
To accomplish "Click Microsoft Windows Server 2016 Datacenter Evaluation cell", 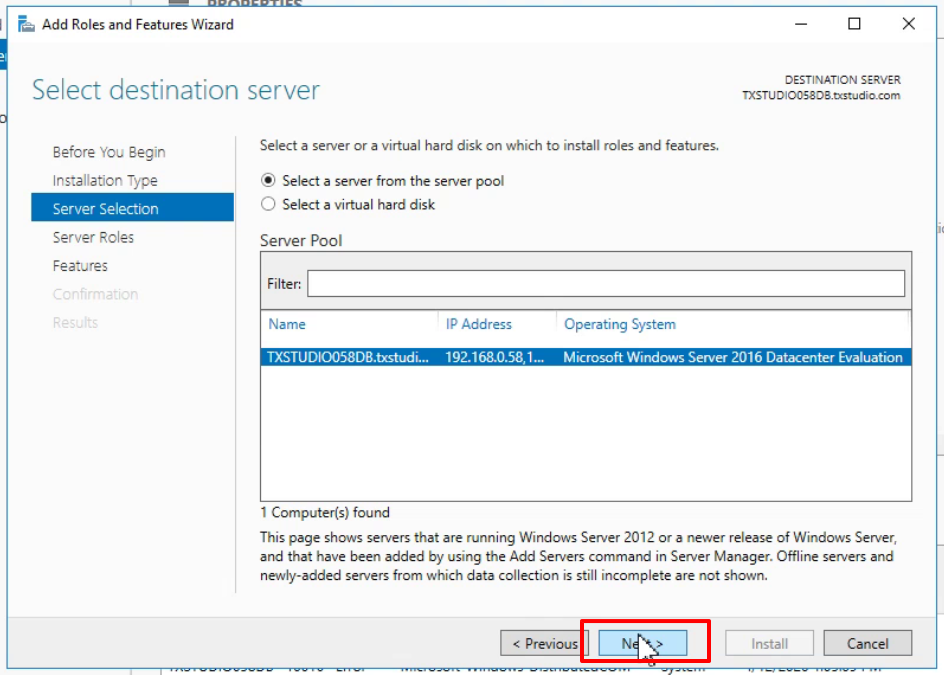I will coord(733,357).
